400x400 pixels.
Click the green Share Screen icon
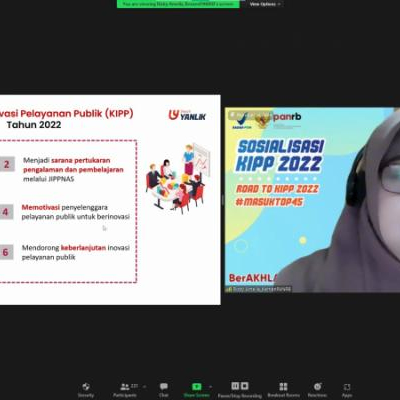tap(197, 387)
